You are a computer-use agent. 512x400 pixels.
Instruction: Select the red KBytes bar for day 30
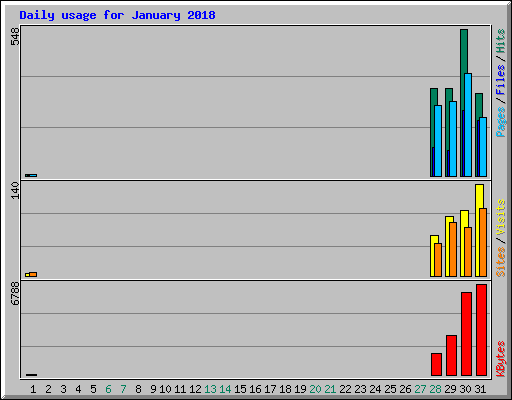click(466, 334)
